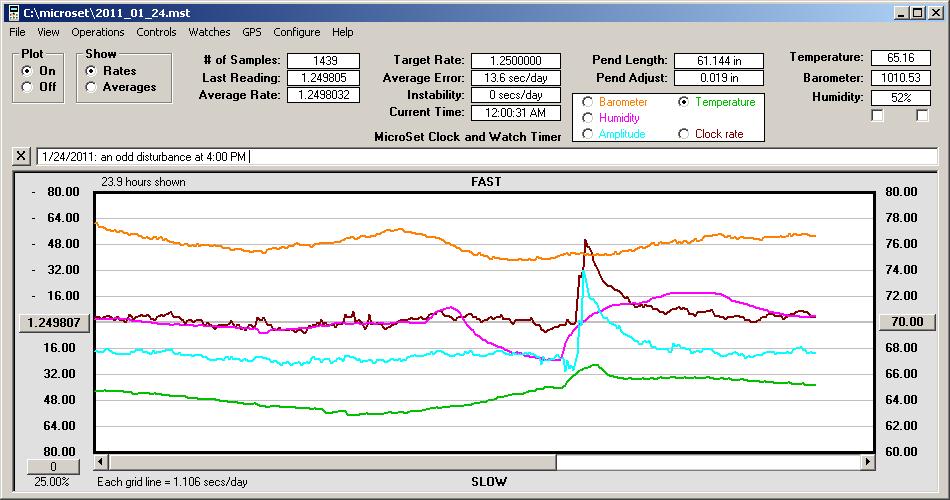This screenshot has height=500, width=950.
Task: Click the horizontal scrollbar thumb
Action: (x=333, y=462)
